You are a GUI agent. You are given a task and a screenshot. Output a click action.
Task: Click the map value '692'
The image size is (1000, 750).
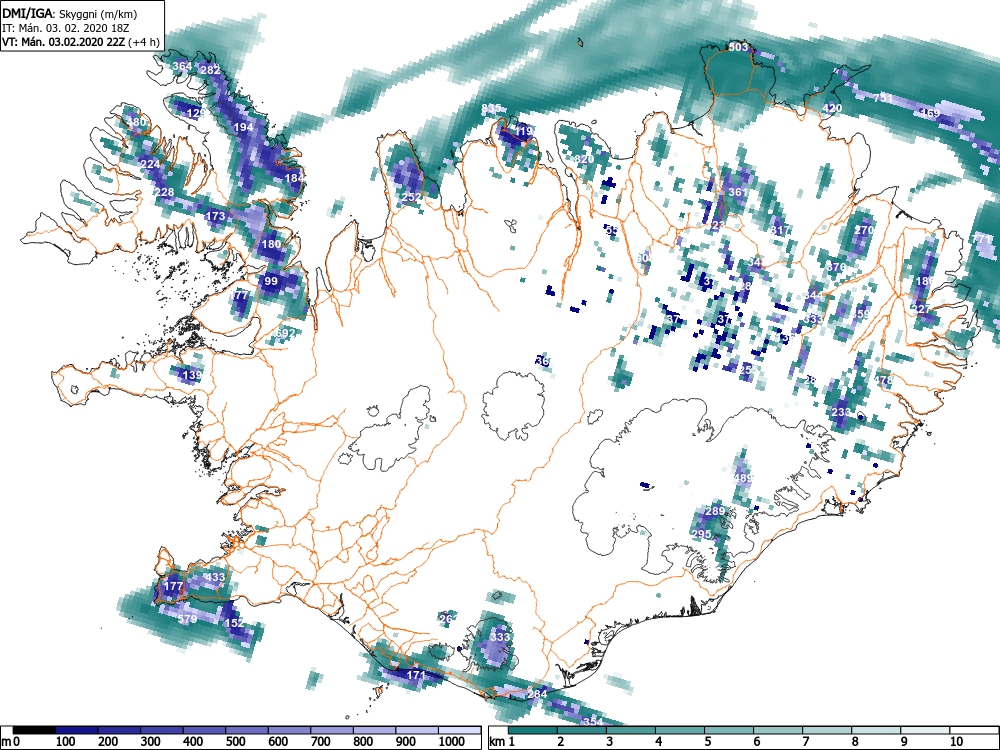[x=286, y=332]
